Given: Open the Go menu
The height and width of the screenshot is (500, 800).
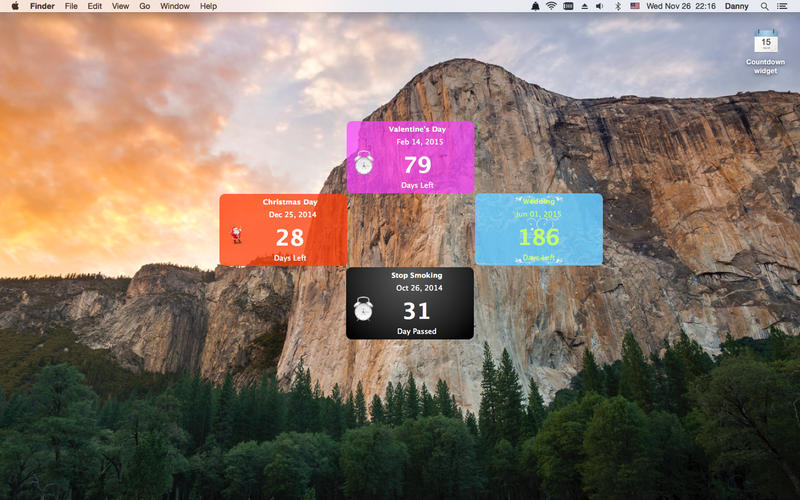Looking at the screenshot, I should 145,6.
